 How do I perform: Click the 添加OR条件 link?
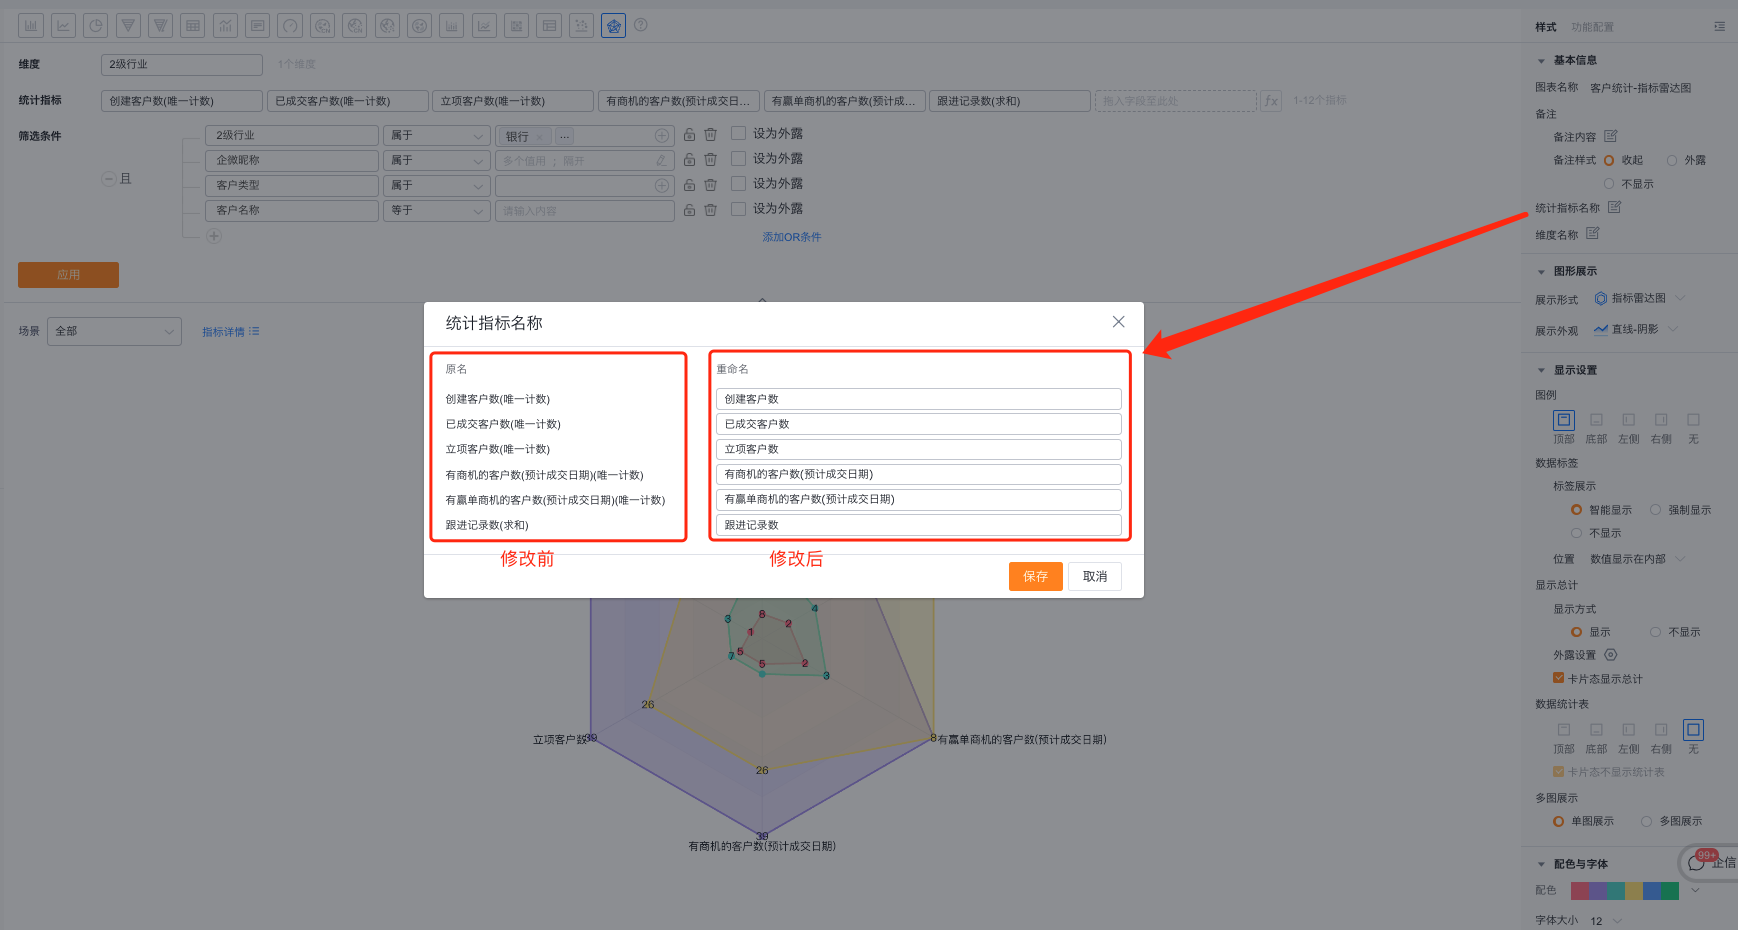[x=791, y=237]
